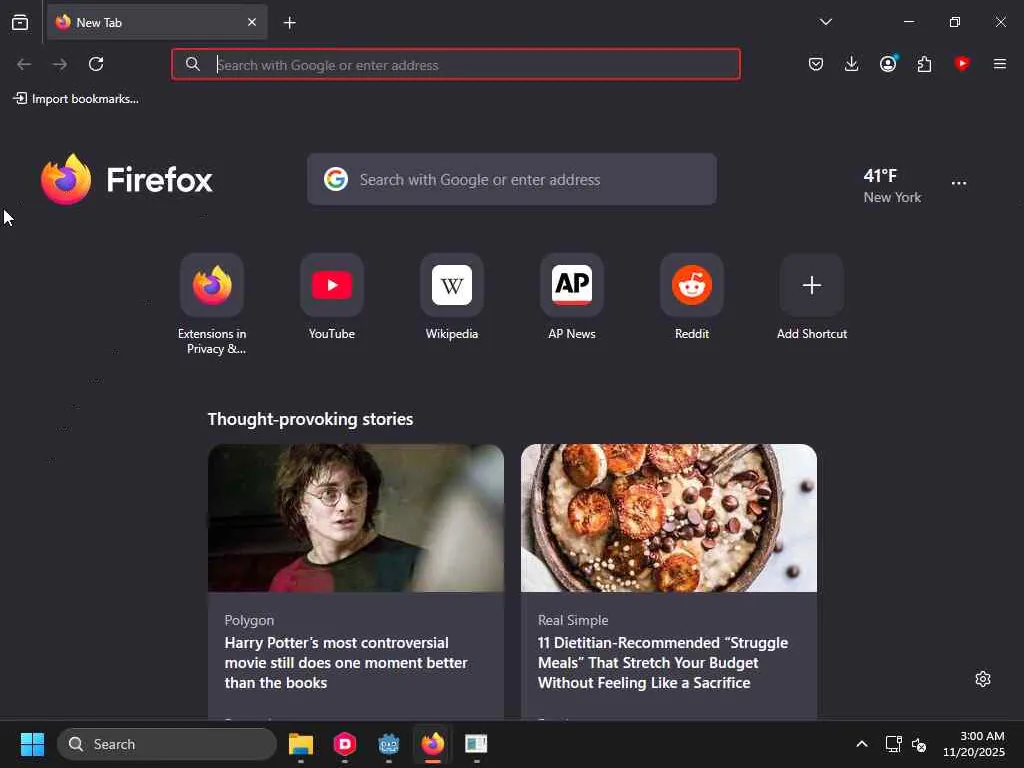Click the page's Google search box
The image size is (1024, 768).
(512, 180)
